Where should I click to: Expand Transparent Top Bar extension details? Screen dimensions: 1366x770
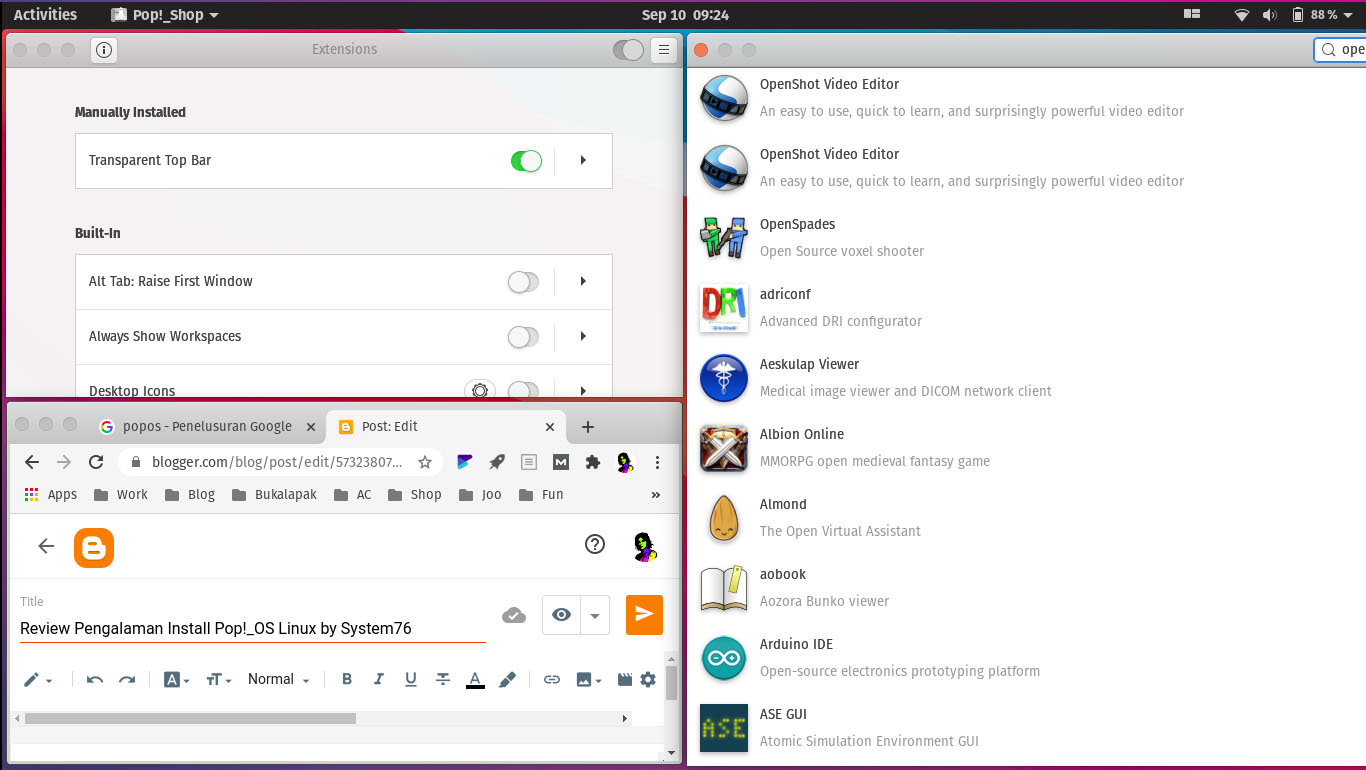(583, 160)
